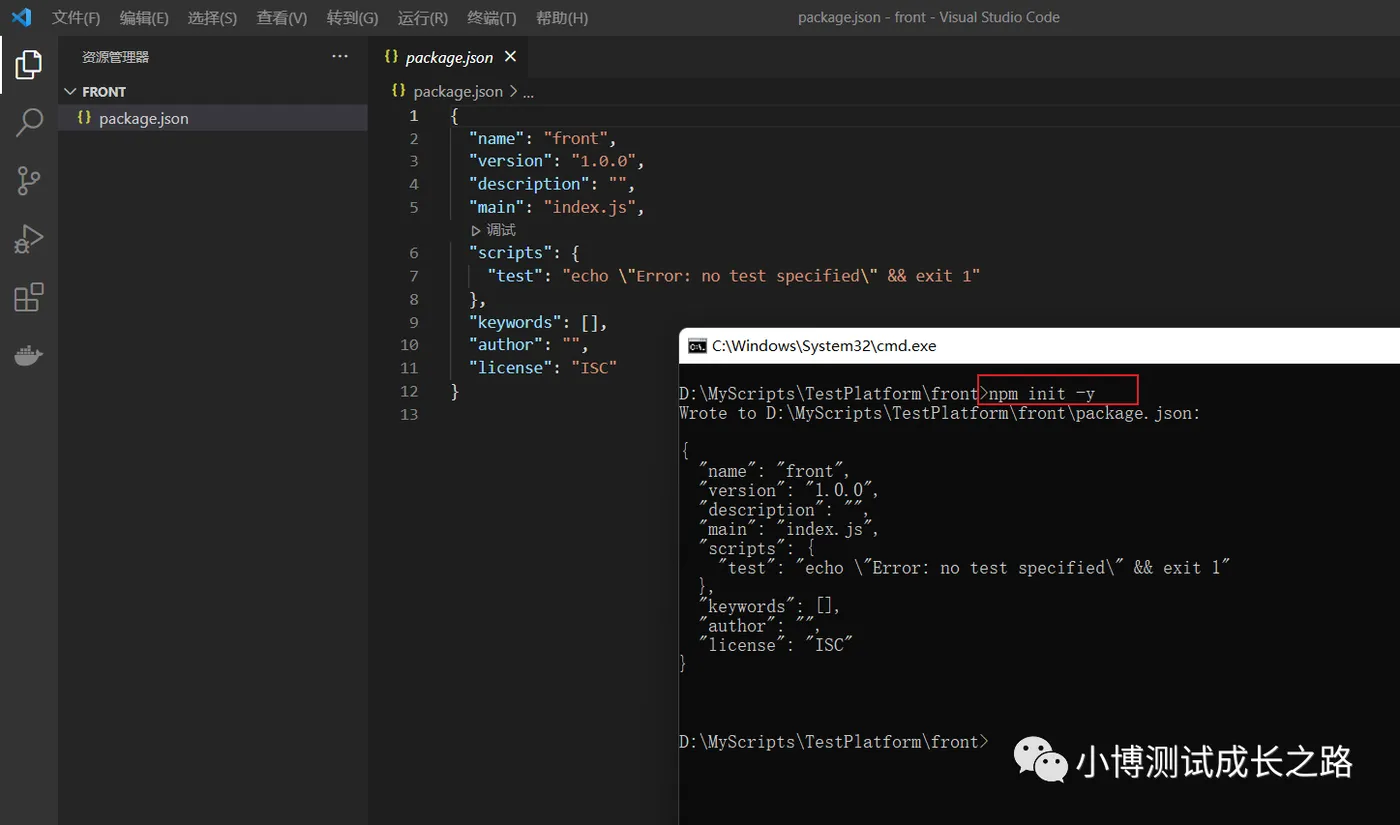Click the "ISC" license value in editor
The image size is (1400, 825).
pos(594,368)
